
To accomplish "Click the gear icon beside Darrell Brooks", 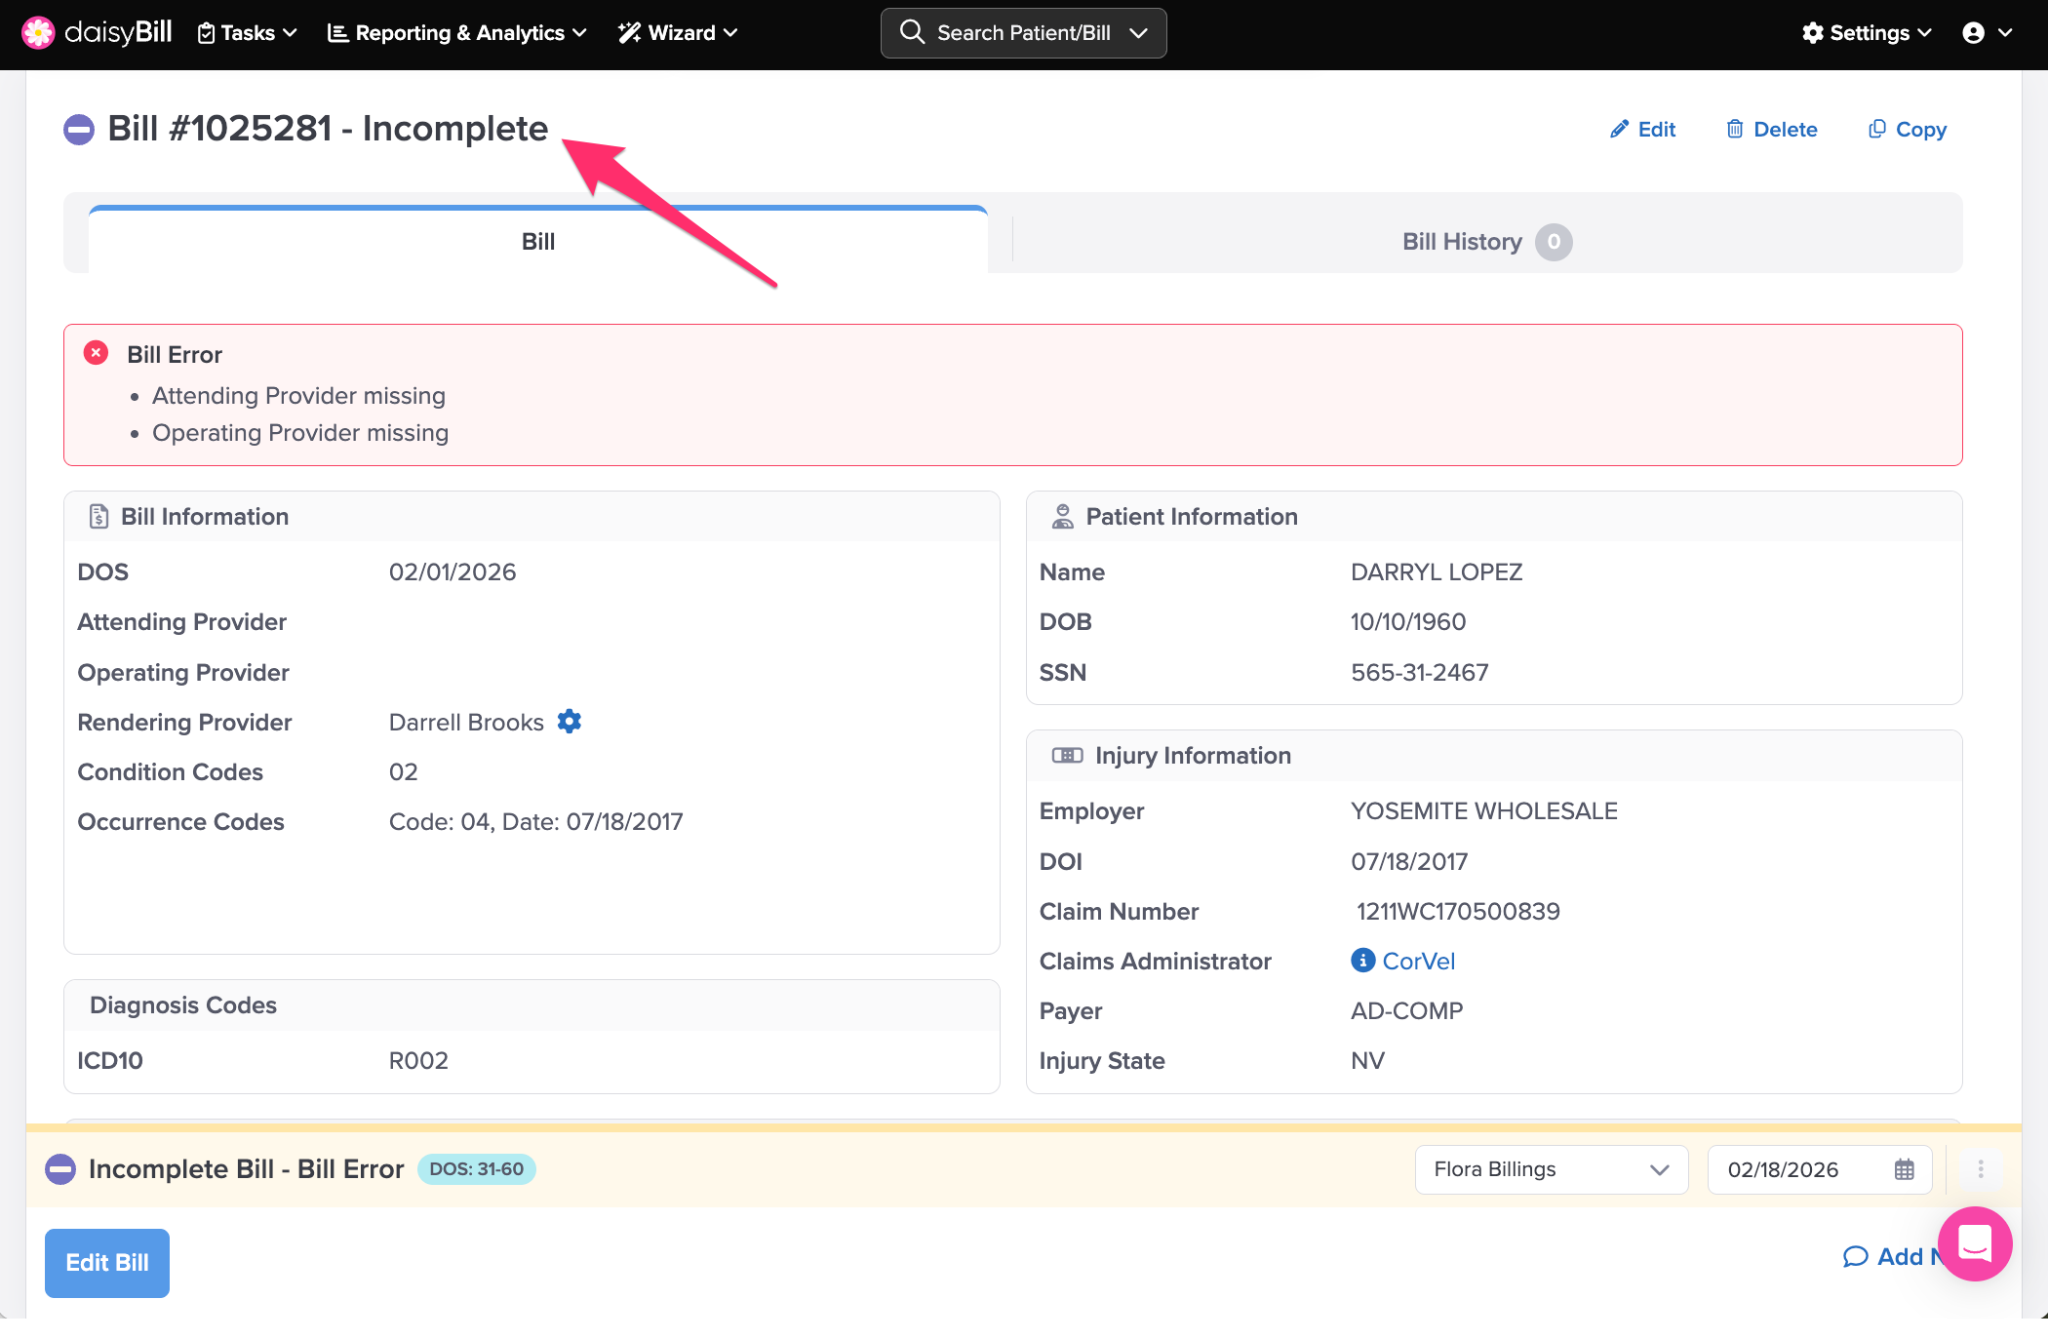I will tap(569, 721).
